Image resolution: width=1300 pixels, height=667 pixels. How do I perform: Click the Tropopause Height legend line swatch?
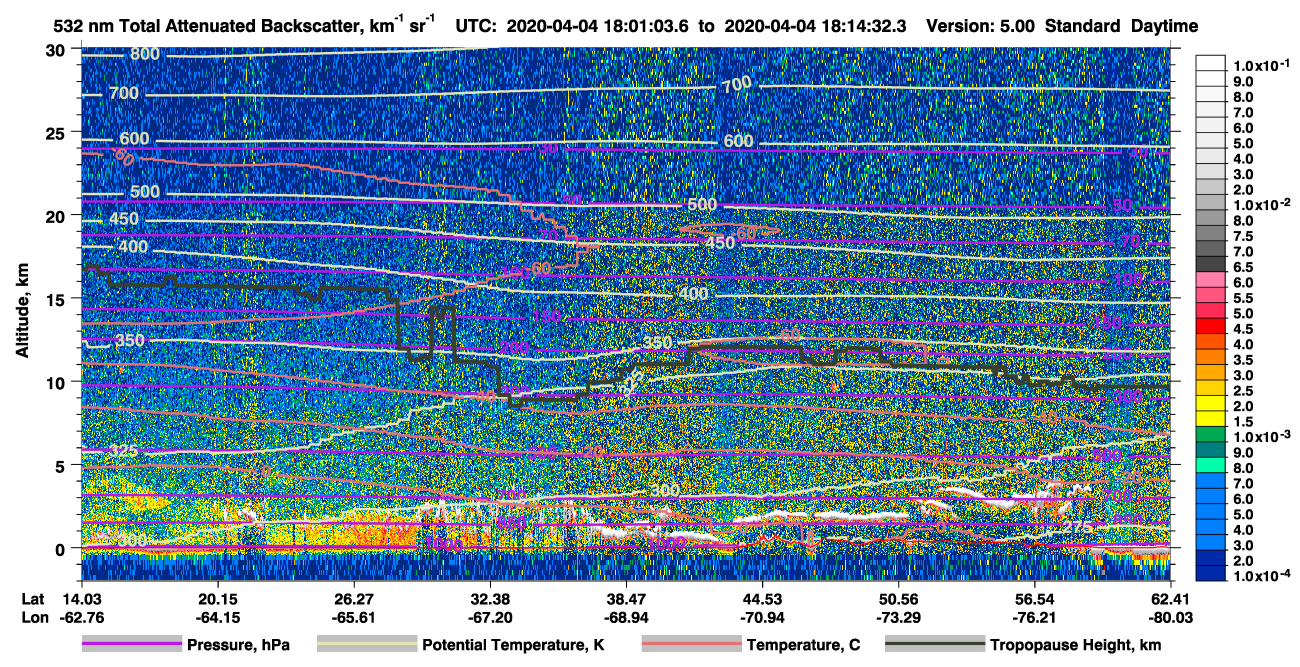pos(935,645)
